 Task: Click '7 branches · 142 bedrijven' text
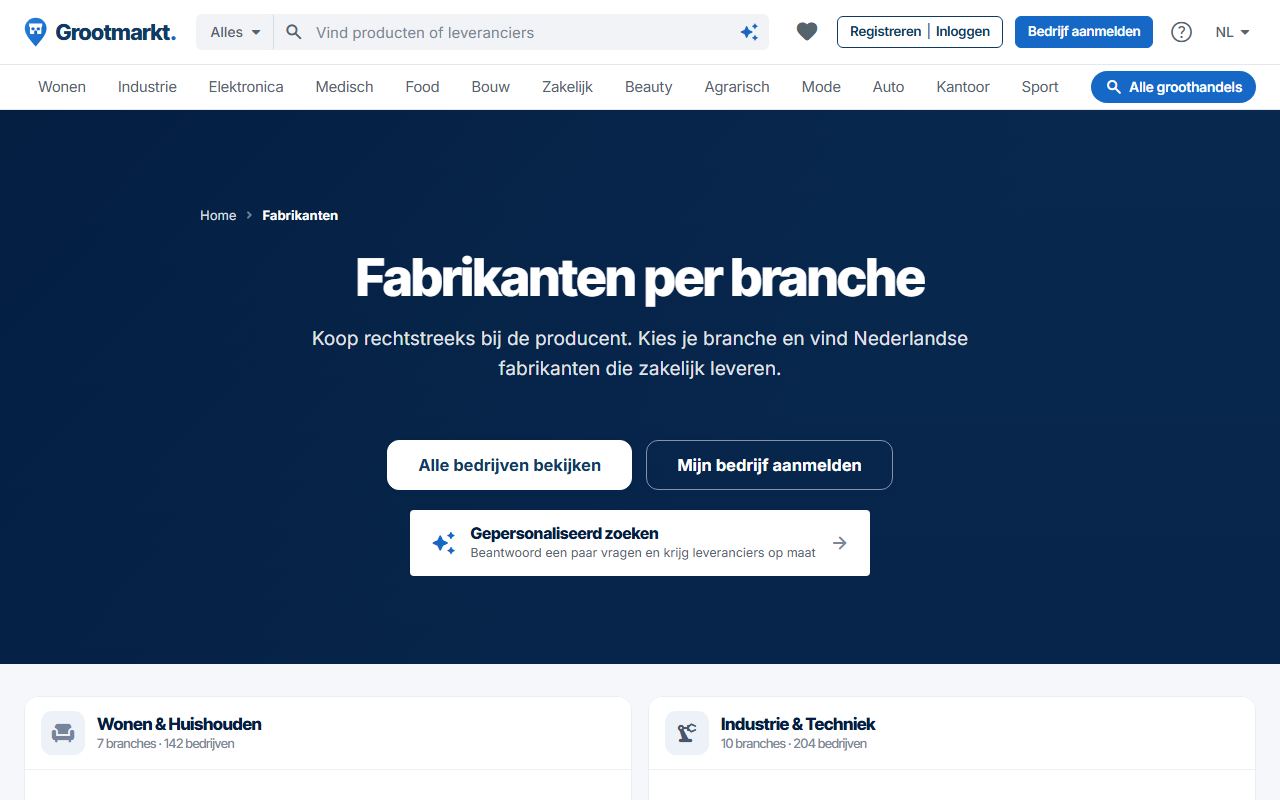[166, 744]
